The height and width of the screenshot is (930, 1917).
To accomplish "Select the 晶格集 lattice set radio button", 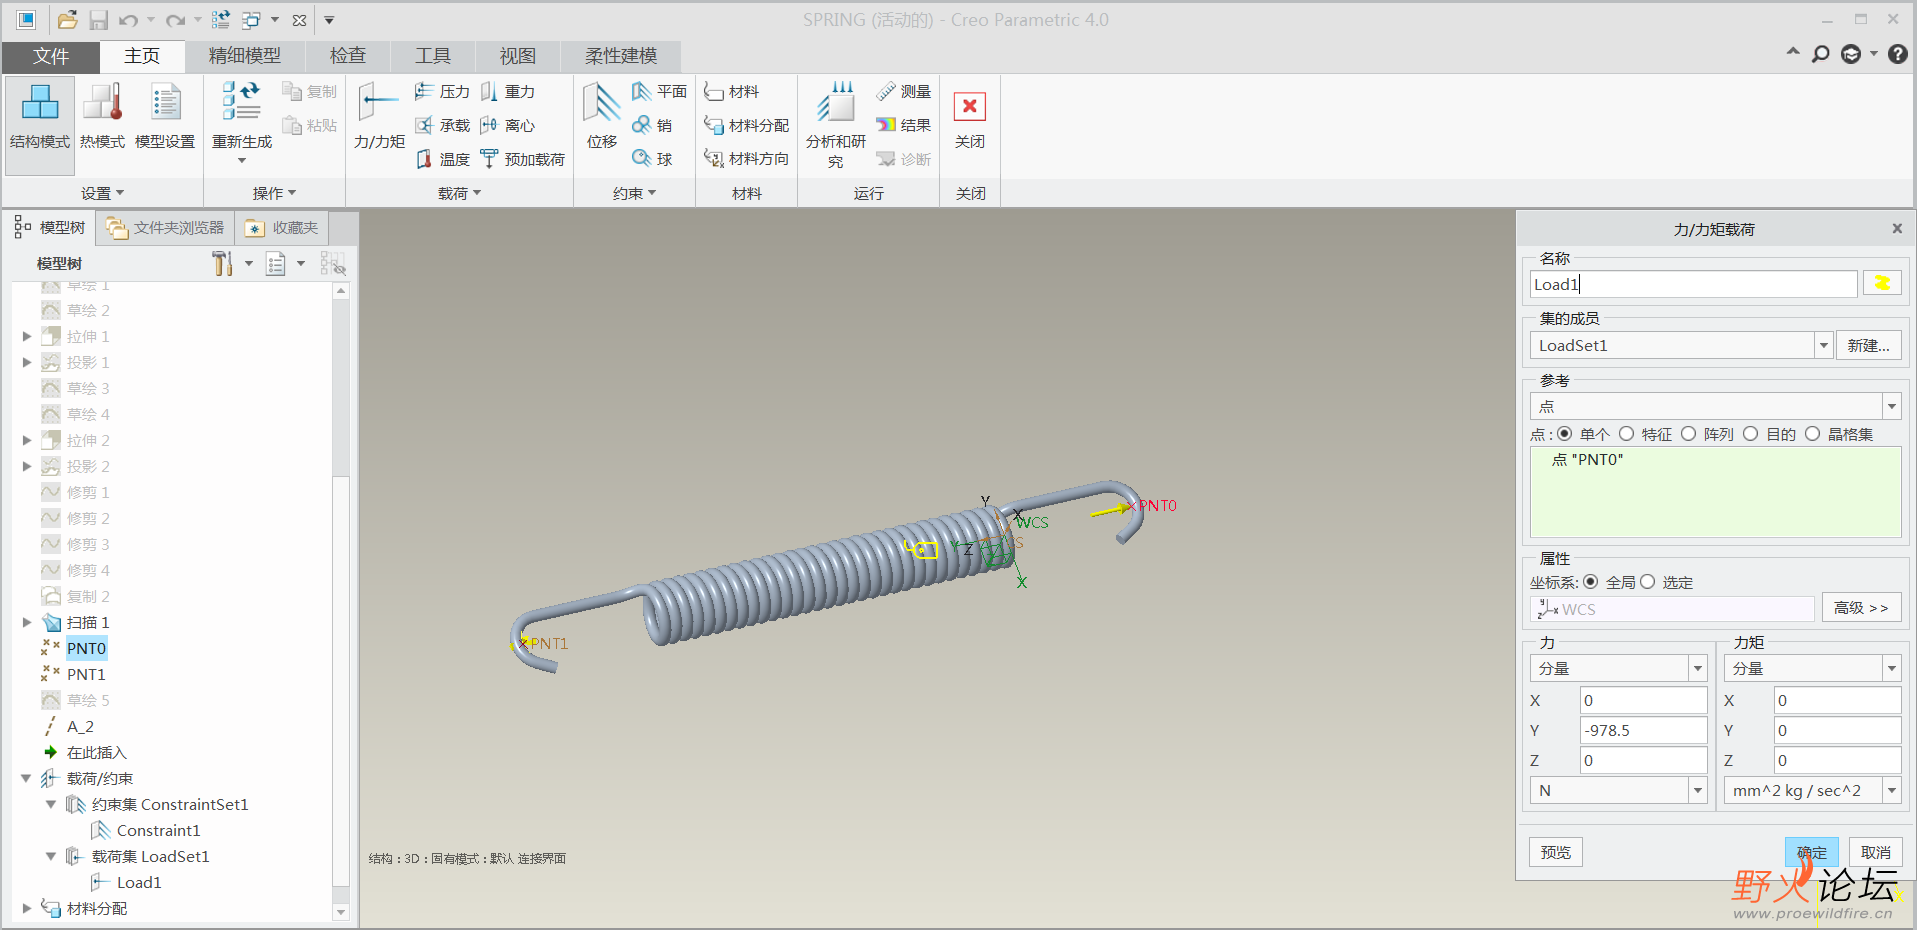I will click(1813, 434).
